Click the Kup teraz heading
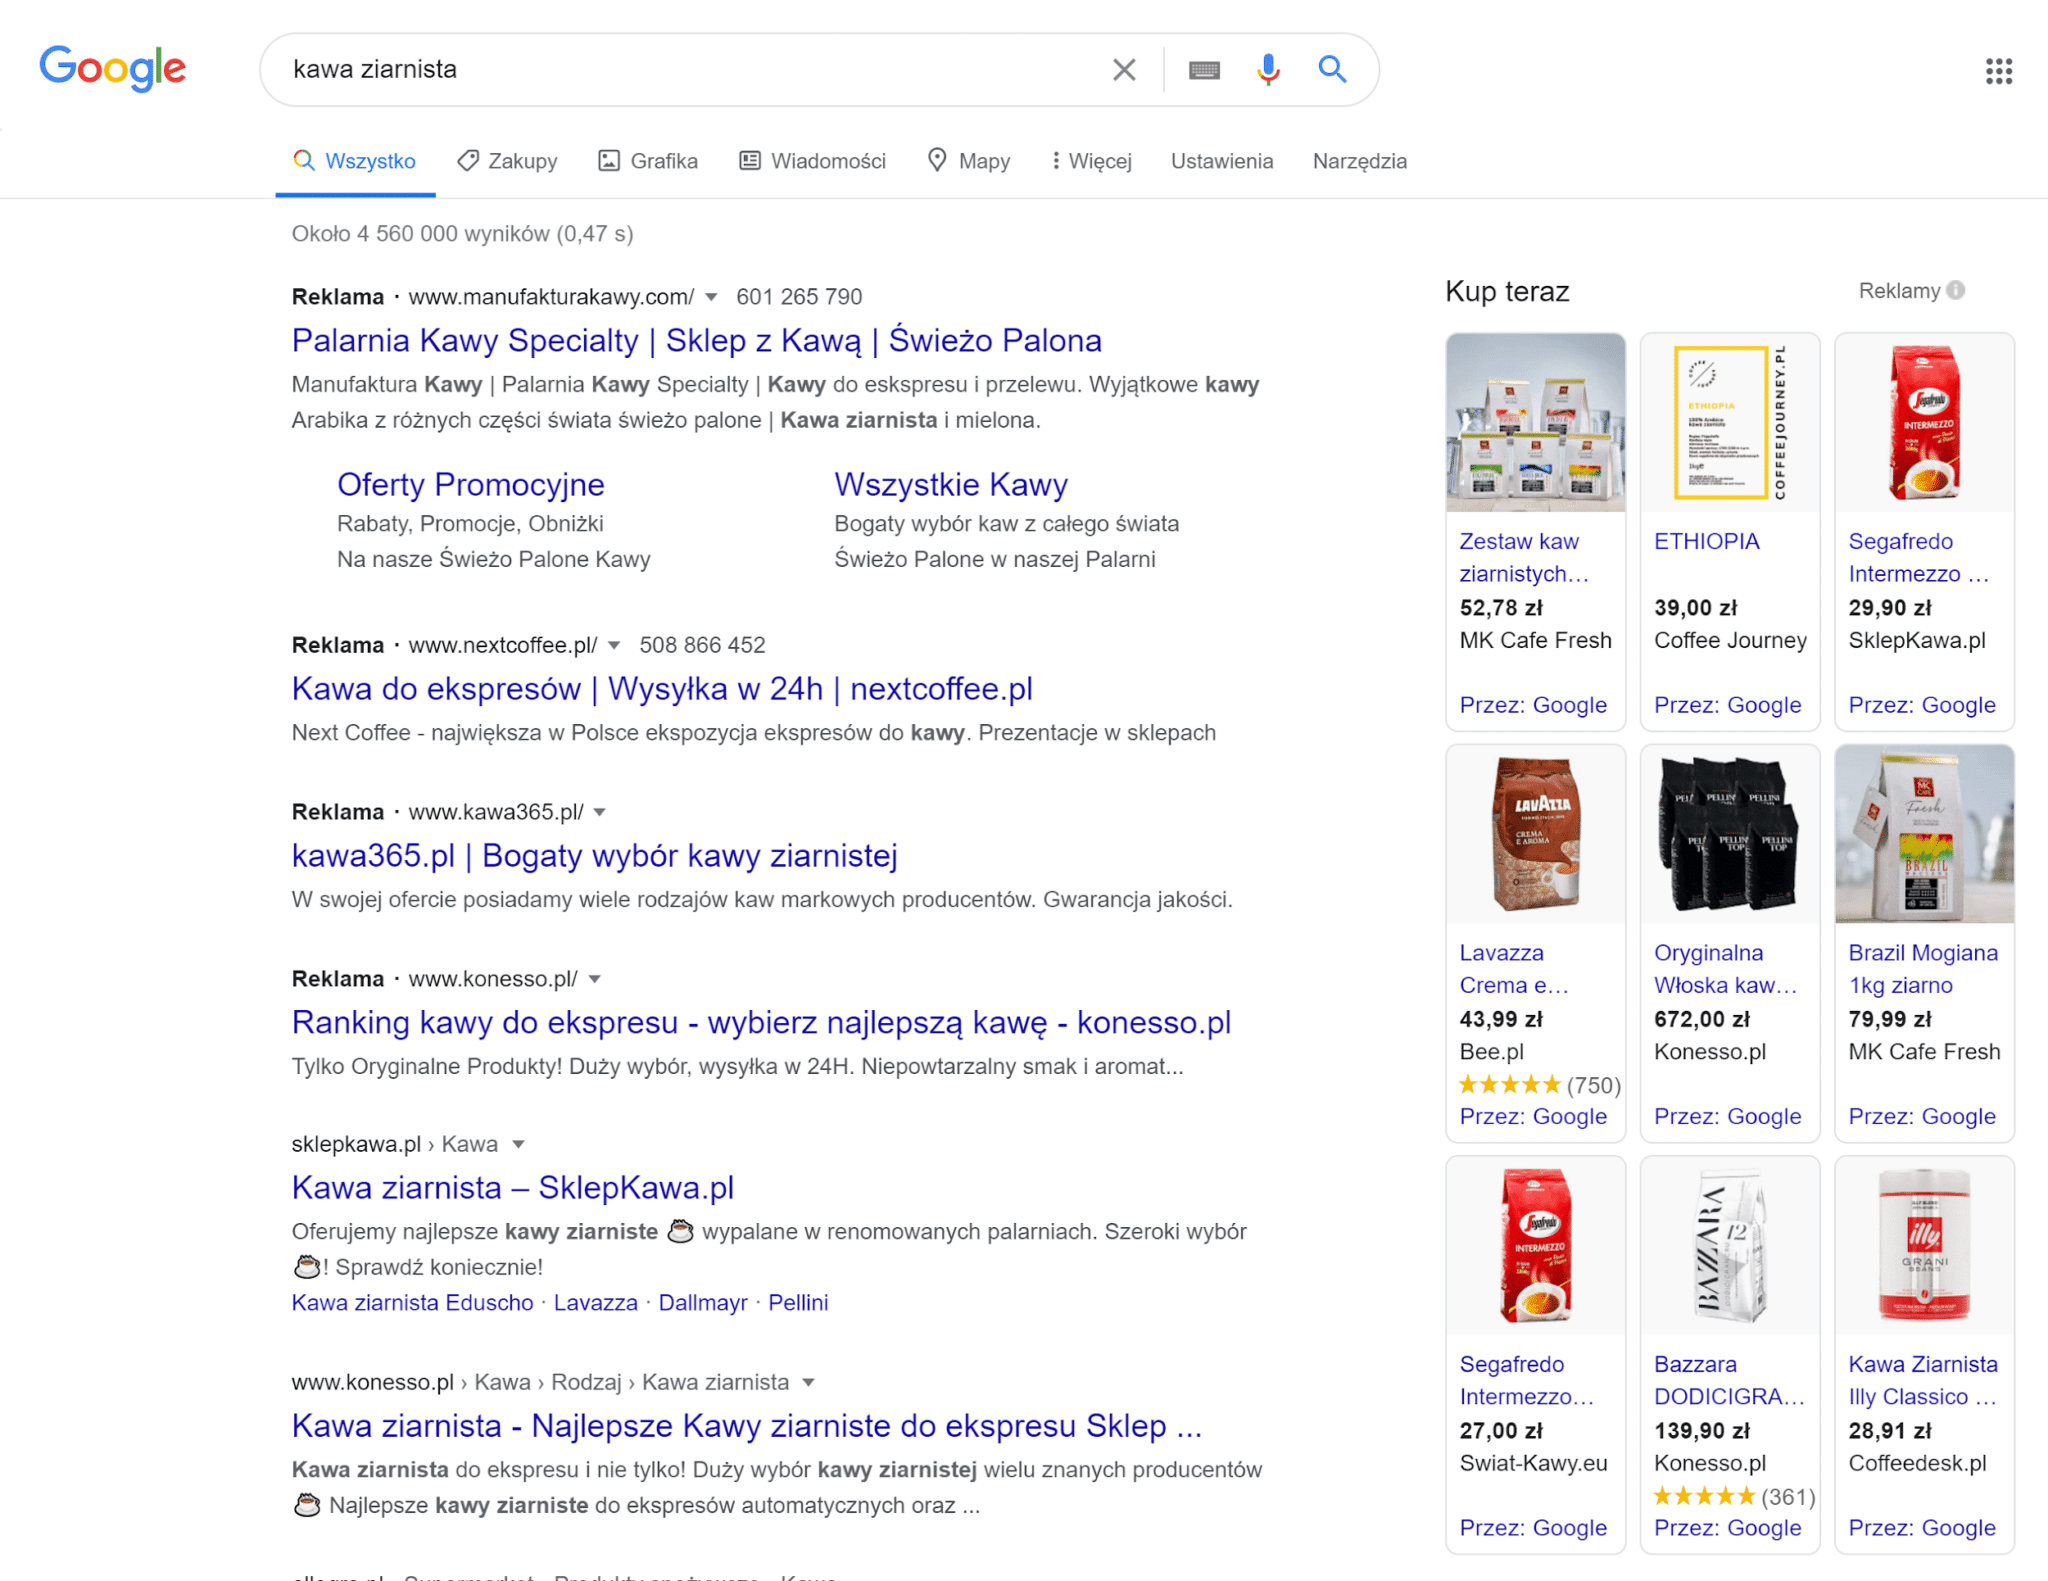Screen dimensions: 2048x1581 click(1507, 292)
